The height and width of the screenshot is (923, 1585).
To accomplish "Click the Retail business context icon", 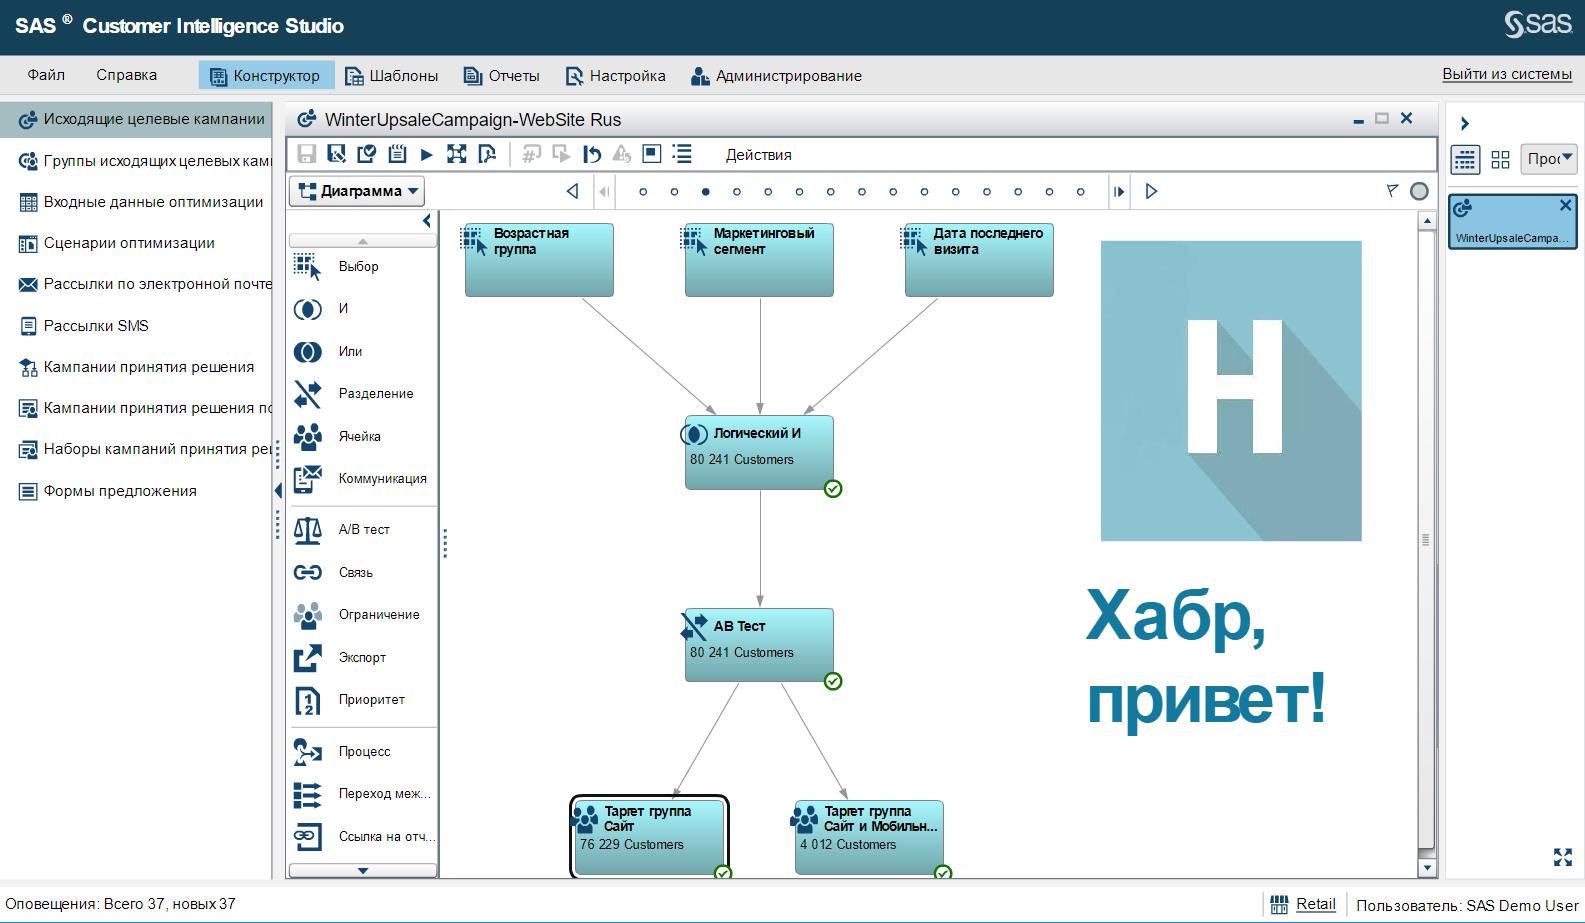I will pyautogui.click(x=1279, y=905).
